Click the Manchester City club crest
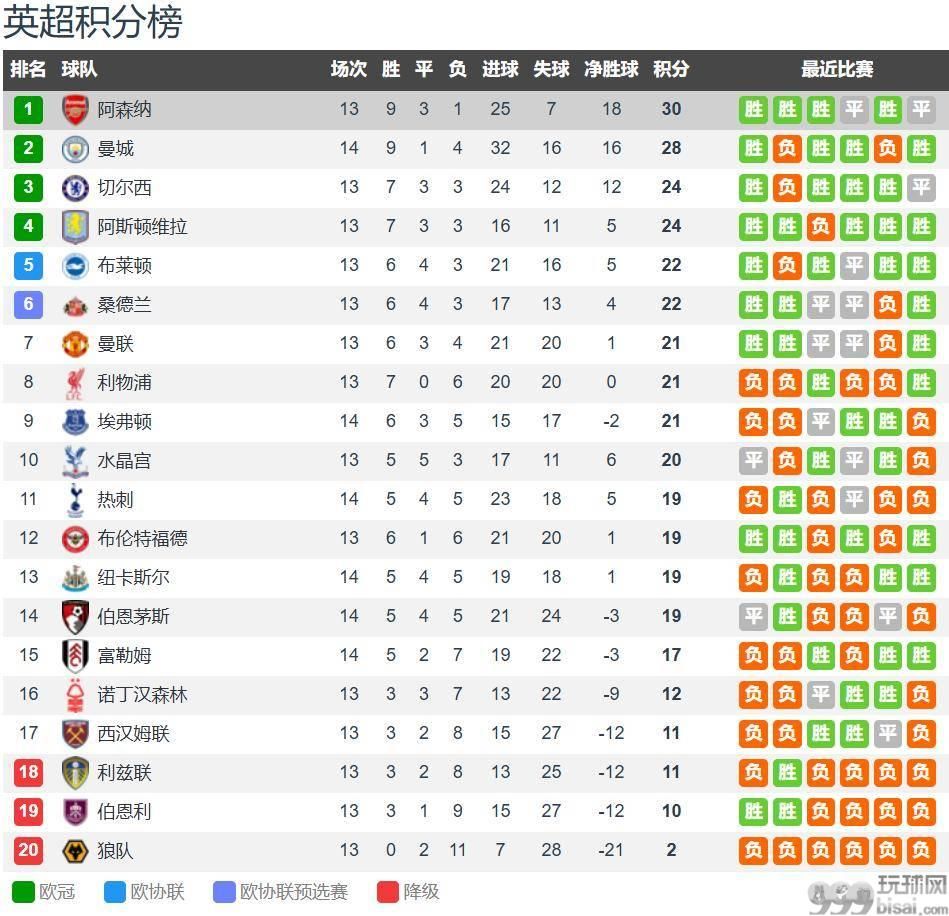 tap(75, 148)
